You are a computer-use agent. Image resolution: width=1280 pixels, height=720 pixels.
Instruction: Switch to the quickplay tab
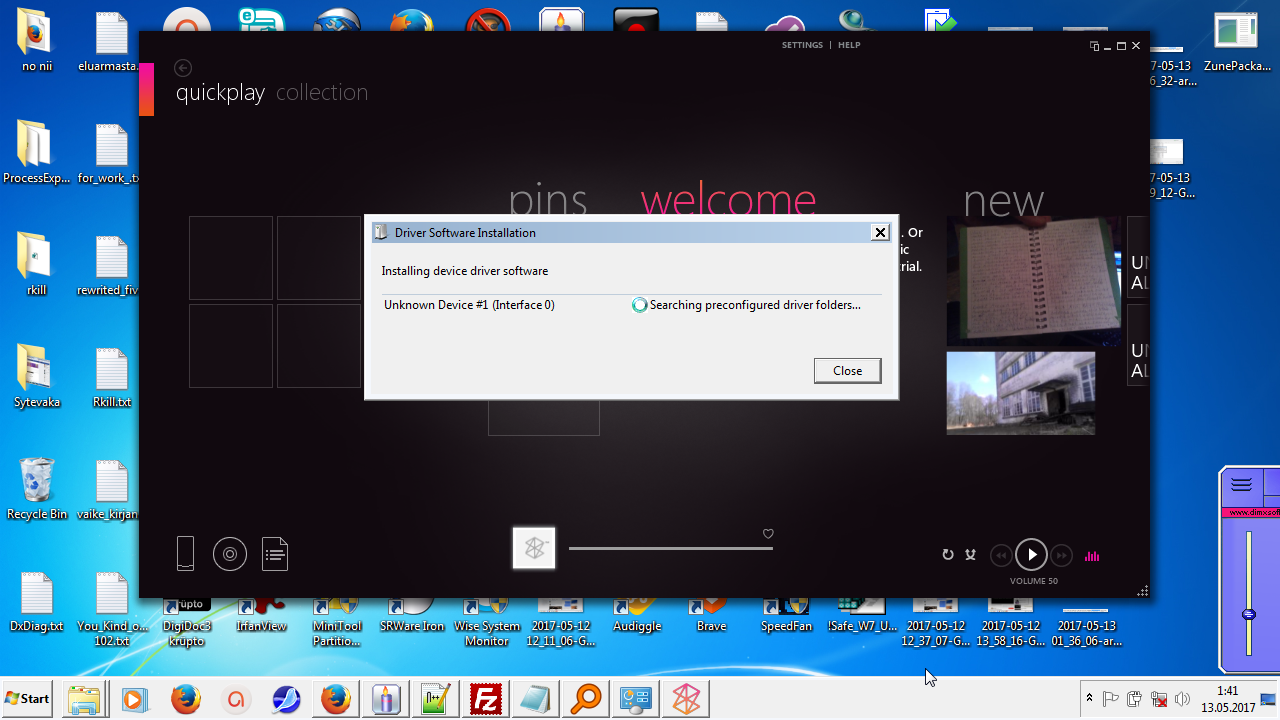click(x=220, y=93)
